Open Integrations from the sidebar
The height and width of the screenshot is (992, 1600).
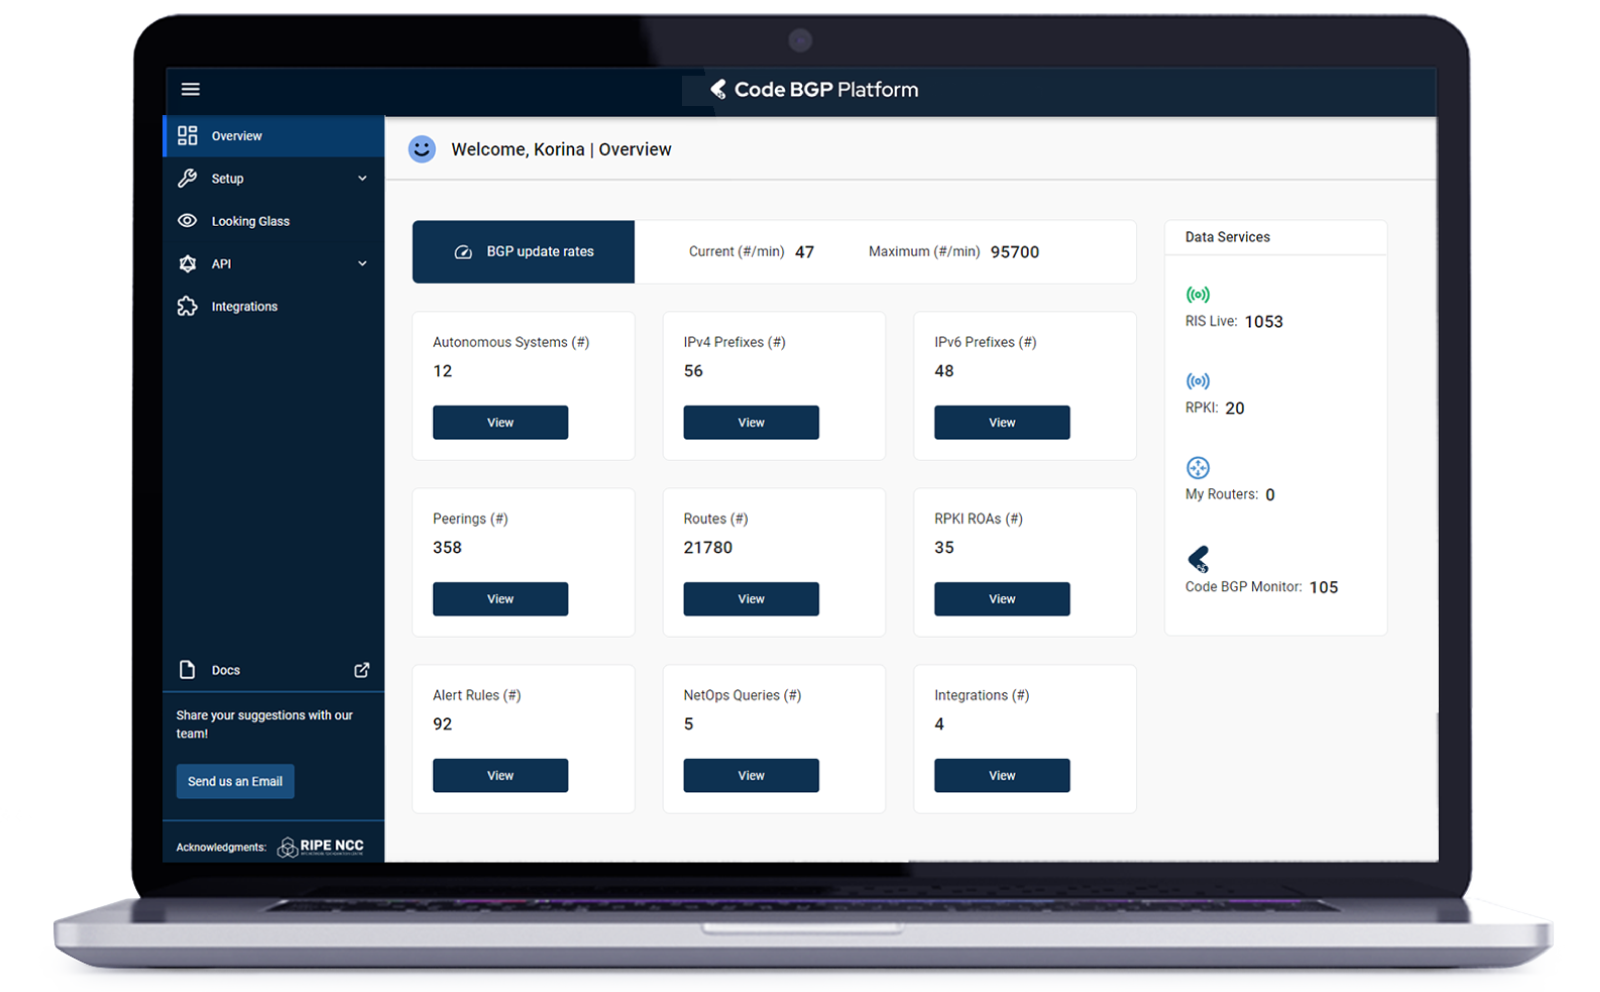(244, 307)
